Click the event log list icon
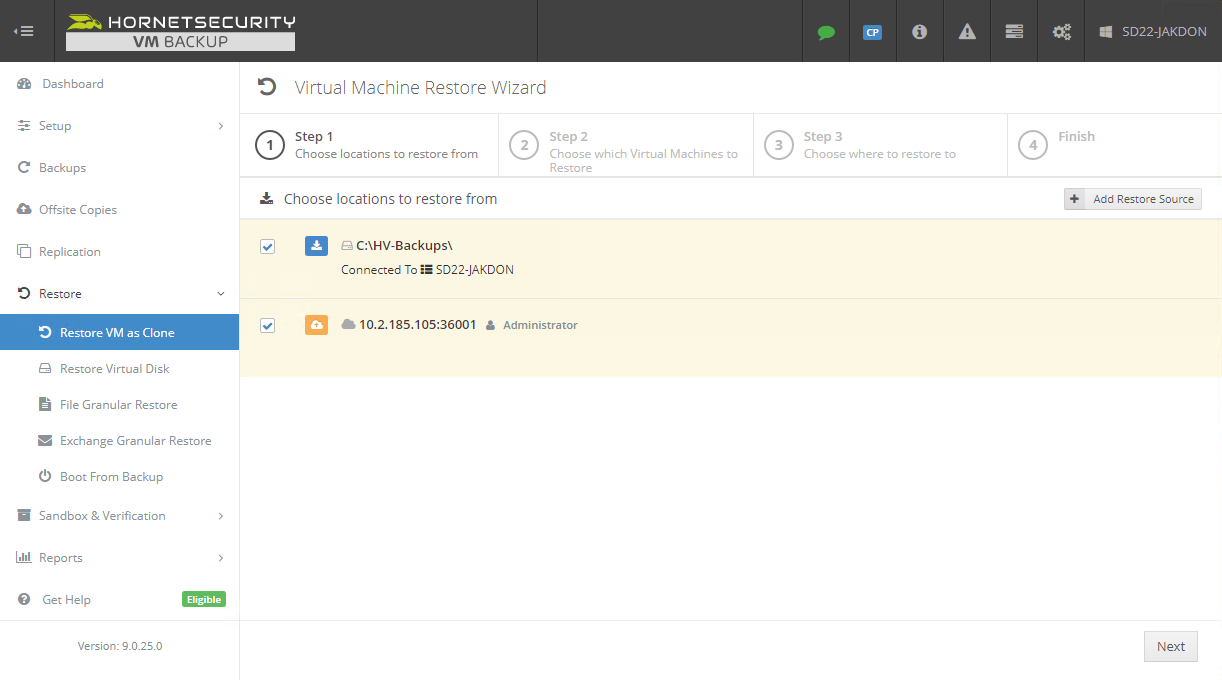Screen dimensions: 1222x680 [1013, 31]
